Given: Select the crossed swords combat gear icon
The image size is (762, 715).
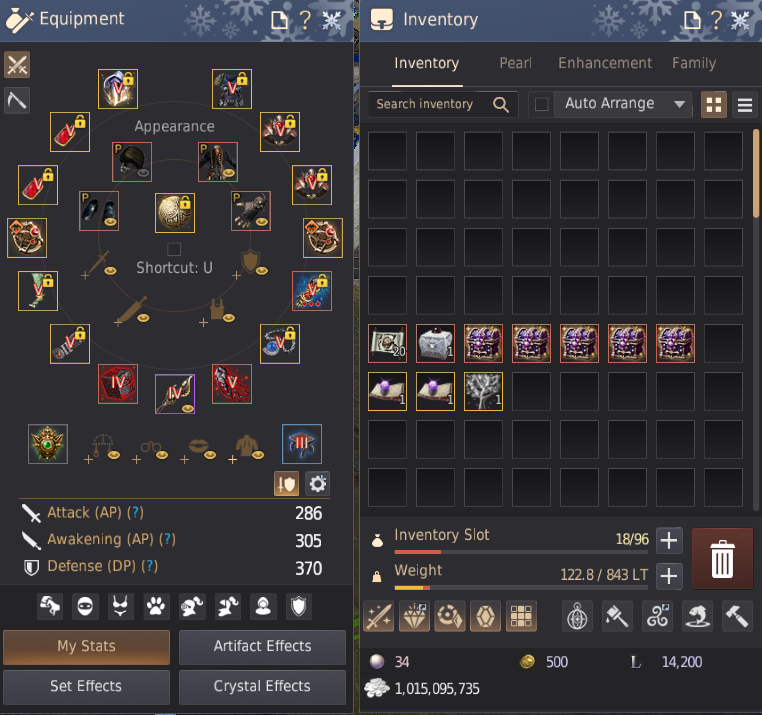Looking at the screenshot, I should point(17,65).
